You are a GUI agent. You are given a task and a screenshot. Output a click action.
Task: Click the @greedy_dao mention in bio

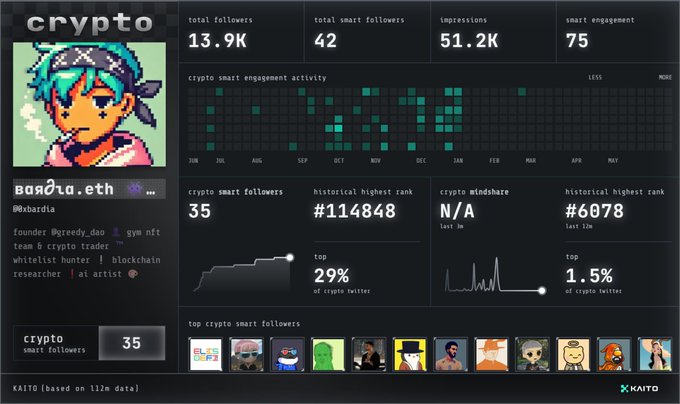point(78,232)
